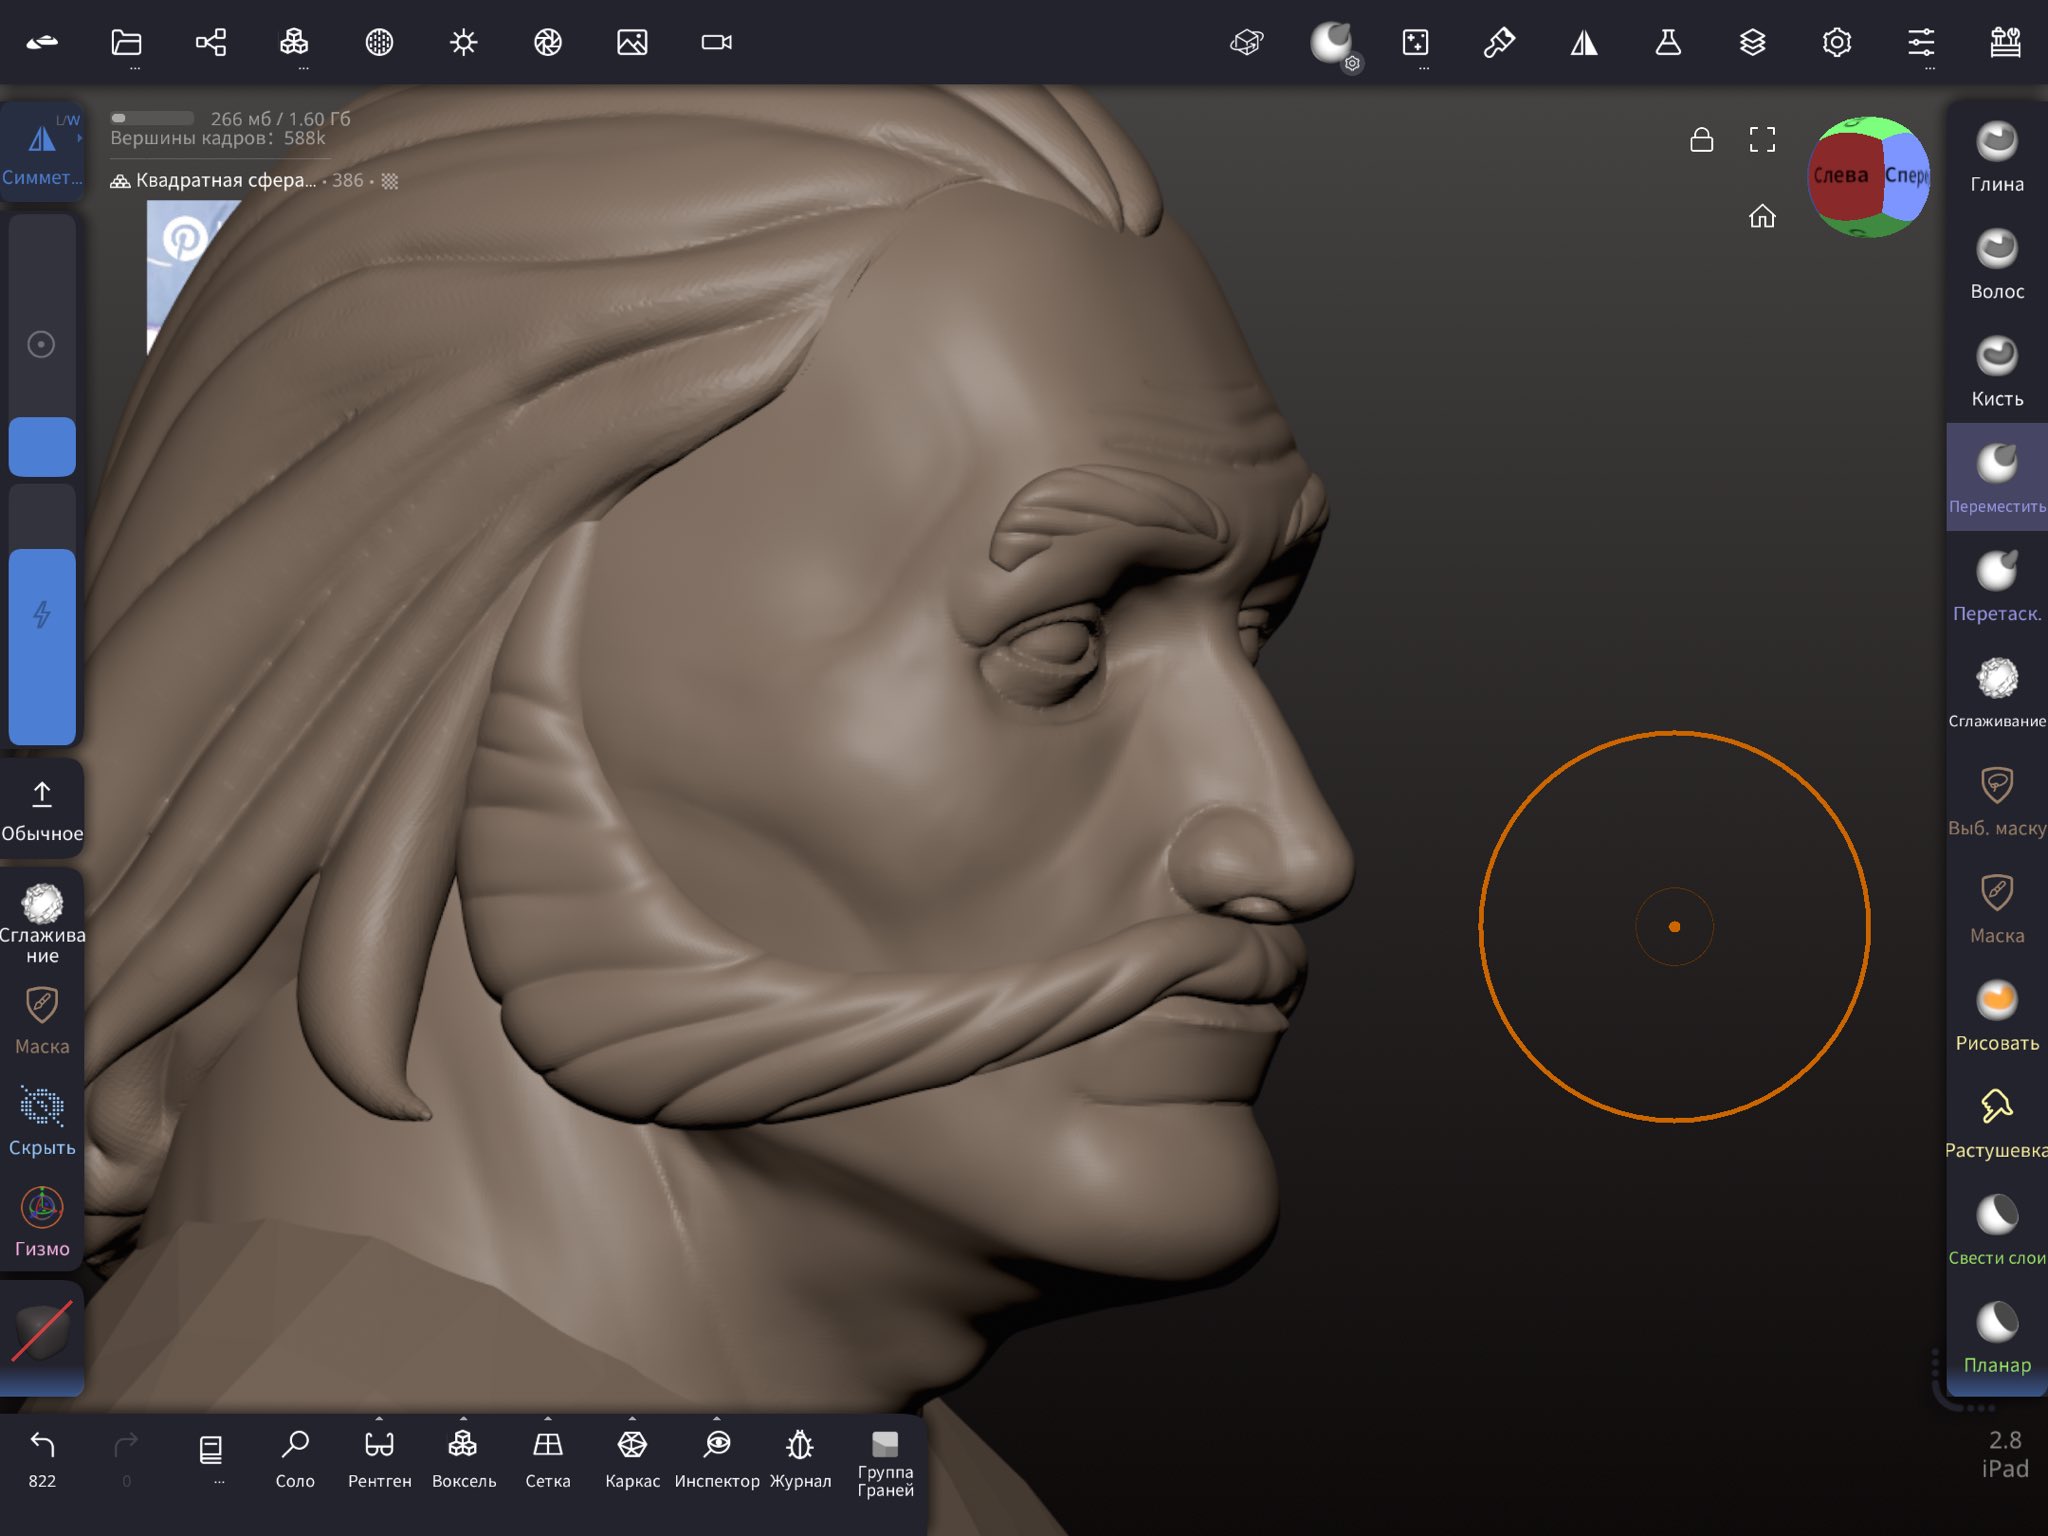Lock the camera view with the padlock
This screenshot has height=1536, width=2048.
pyautogui.click(x=1701, y=140)
